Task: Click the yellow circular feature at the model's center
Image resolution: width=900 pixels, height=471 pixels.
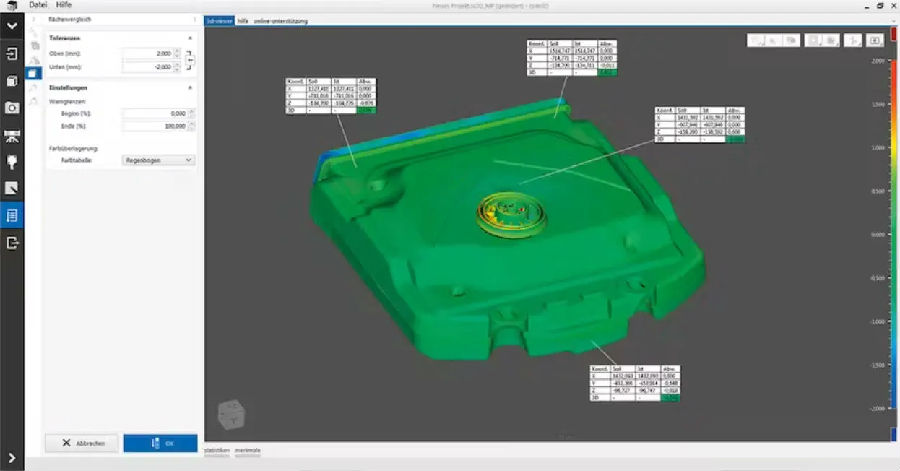Action: click(x=510, y=214)
